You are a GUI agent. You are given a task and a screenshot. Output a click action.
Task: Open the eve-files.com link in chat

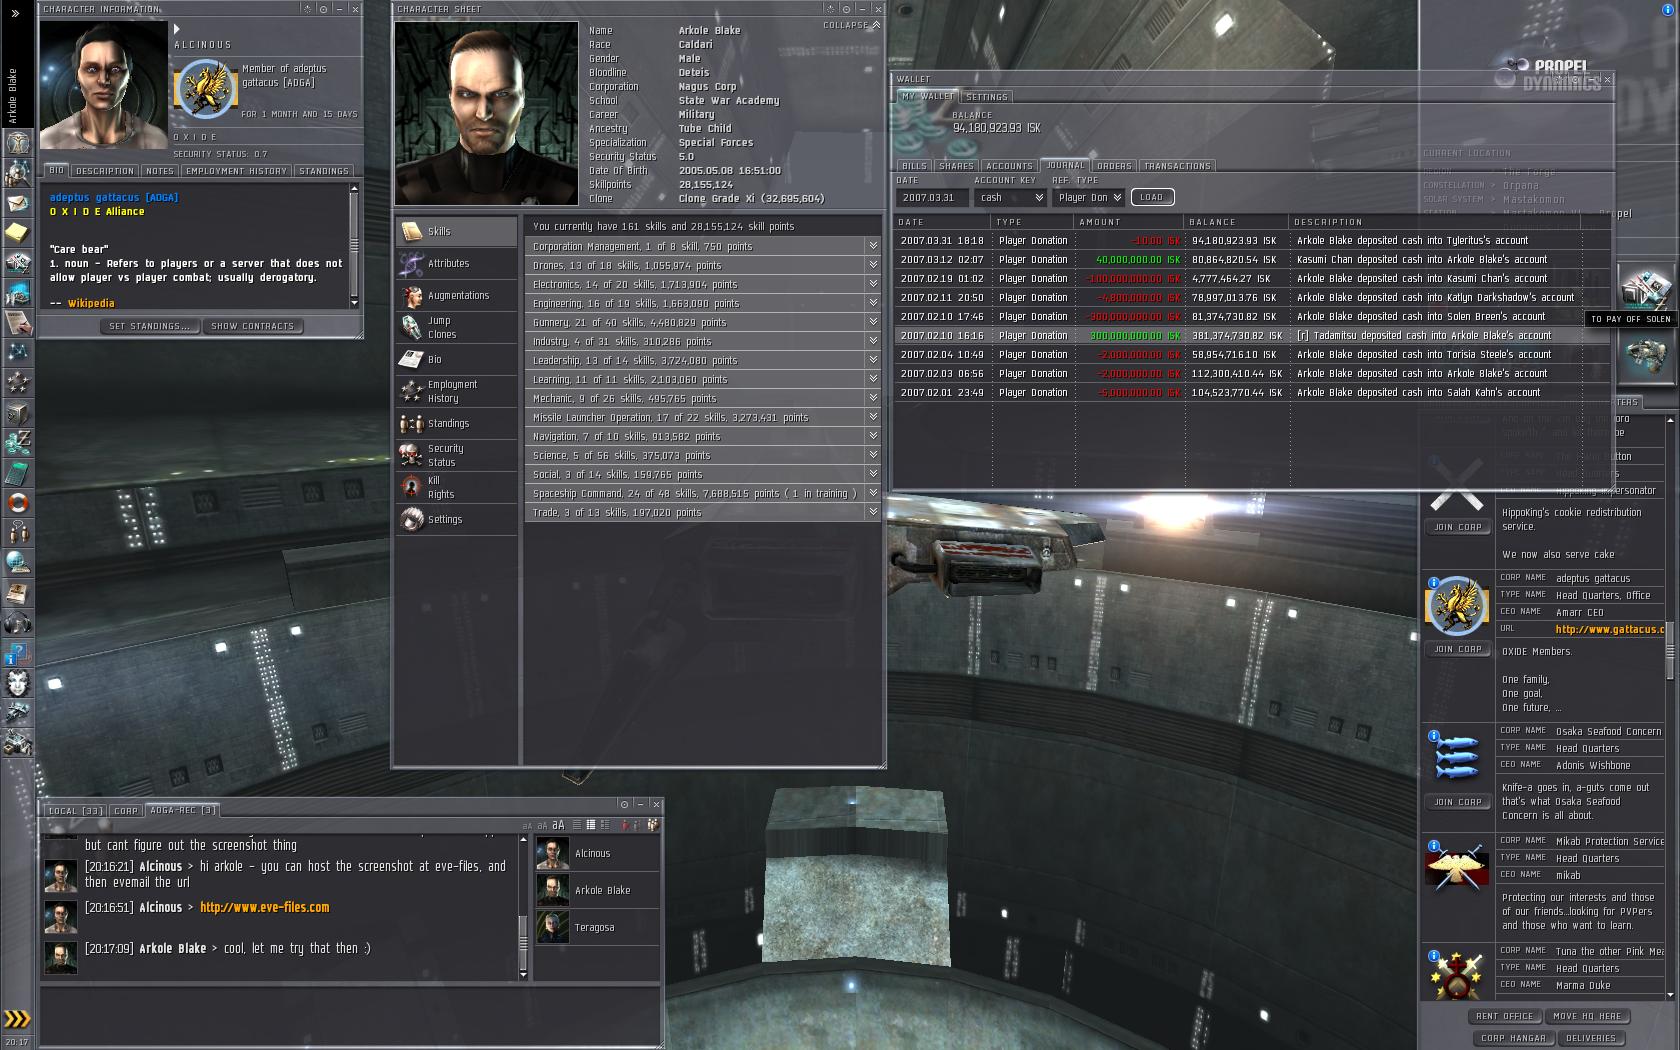264,907
